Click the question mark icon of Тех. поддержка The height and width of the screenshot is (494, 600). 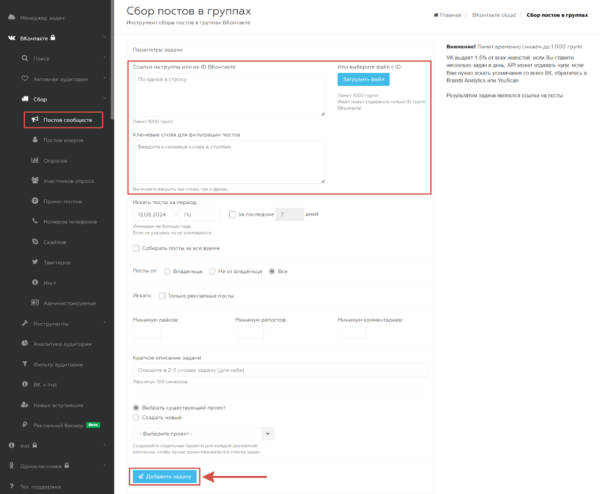[11, 486]
